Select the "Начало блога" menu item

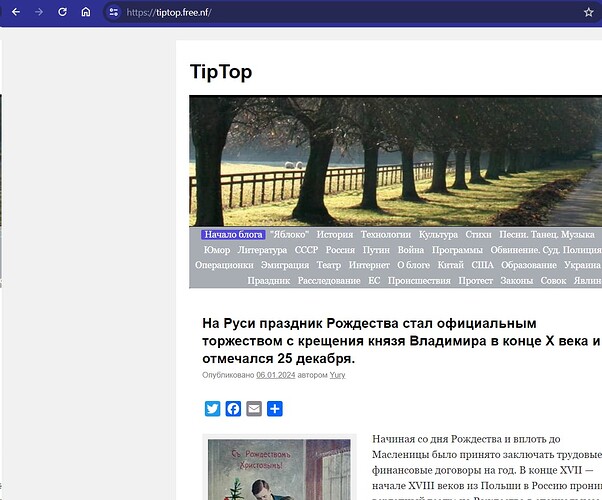point(233,235)
